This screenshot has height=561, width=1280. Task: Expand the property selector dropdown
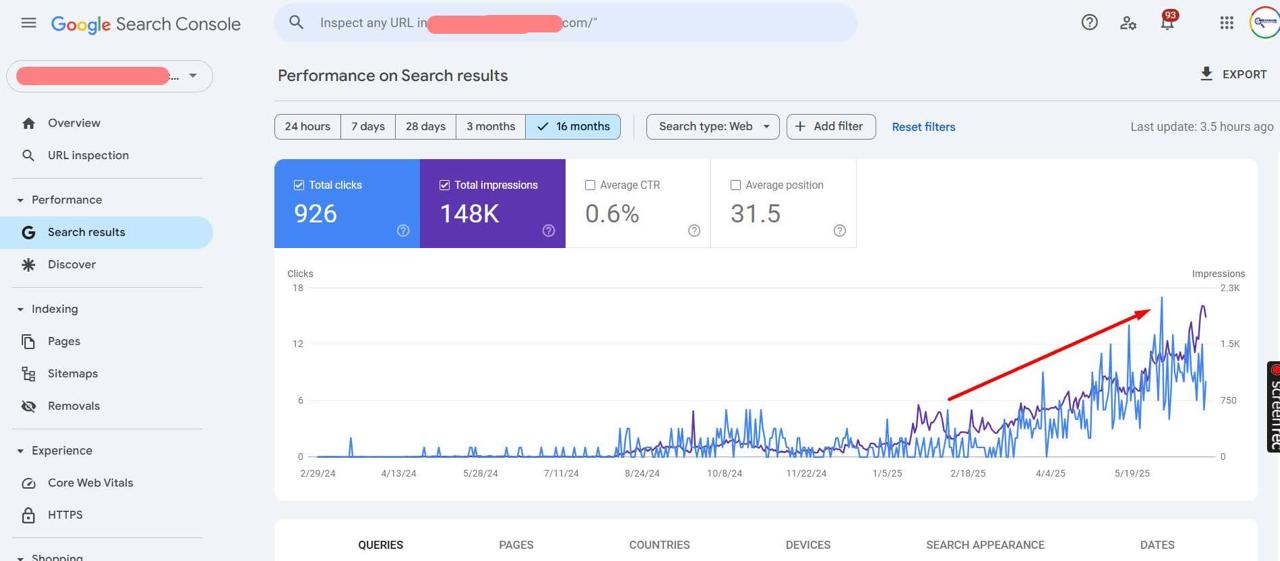[x=193, y=76]
